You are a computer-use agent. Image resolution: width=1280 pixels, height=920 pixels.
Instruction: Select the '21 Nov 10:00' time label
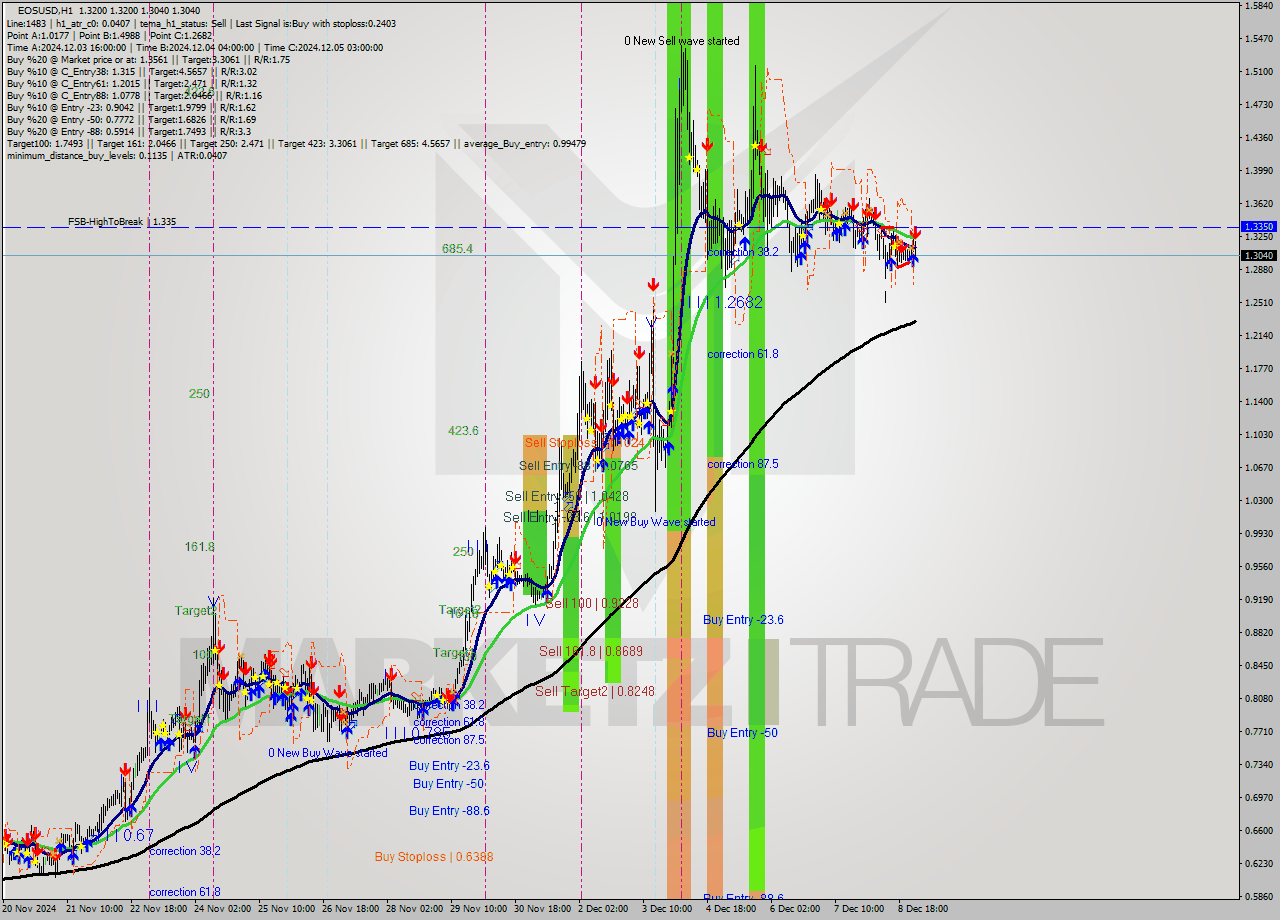click(96, 910)
